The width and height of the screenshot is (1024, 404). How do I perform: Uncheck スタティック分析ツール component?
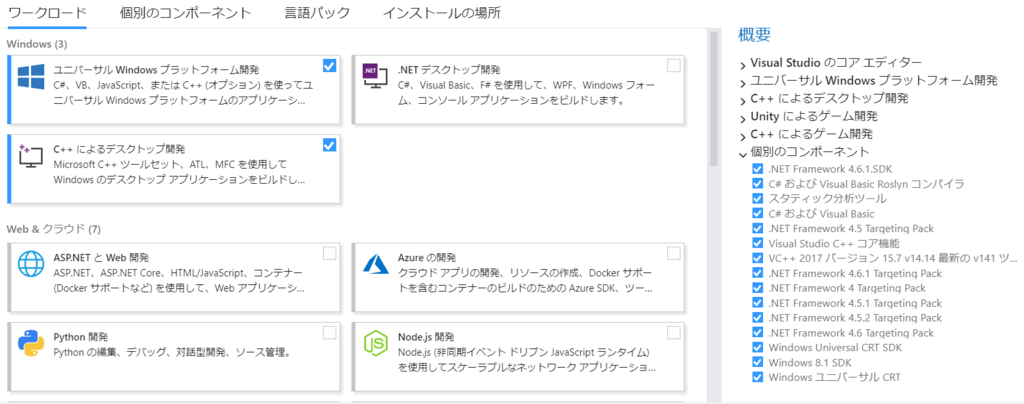click(758, 198)
